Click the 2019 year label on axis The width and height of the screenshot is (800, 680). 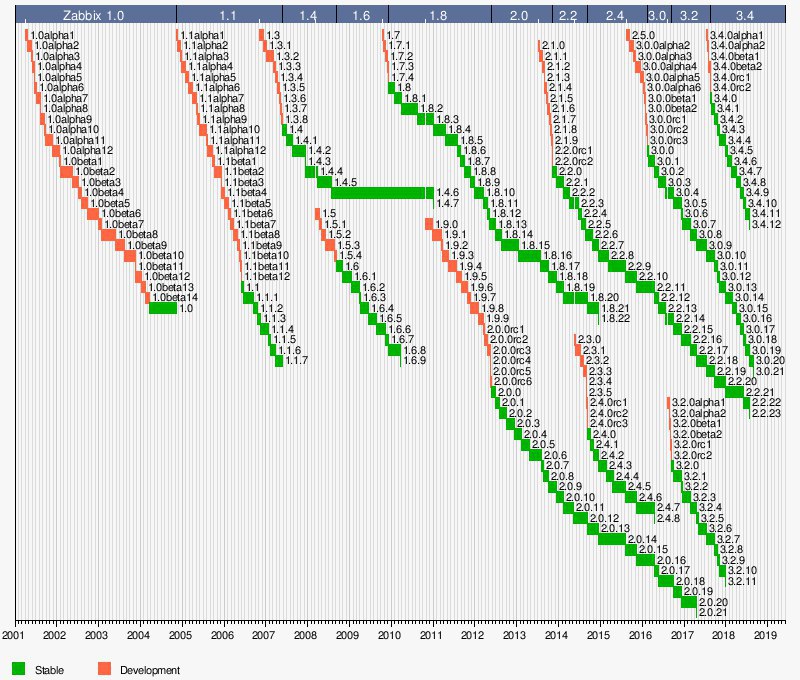pyautogui.click(x=765, y=635)
